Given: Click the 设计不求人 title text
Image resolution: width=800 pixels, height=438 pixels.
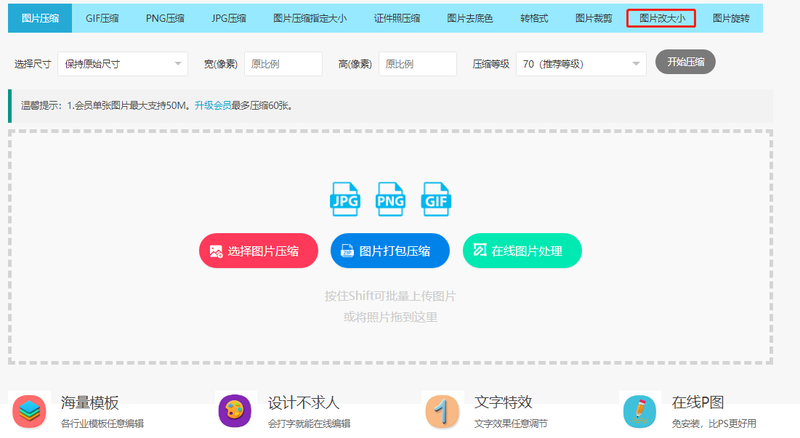Looking at the screenshot, I should (x=304, y=402).
